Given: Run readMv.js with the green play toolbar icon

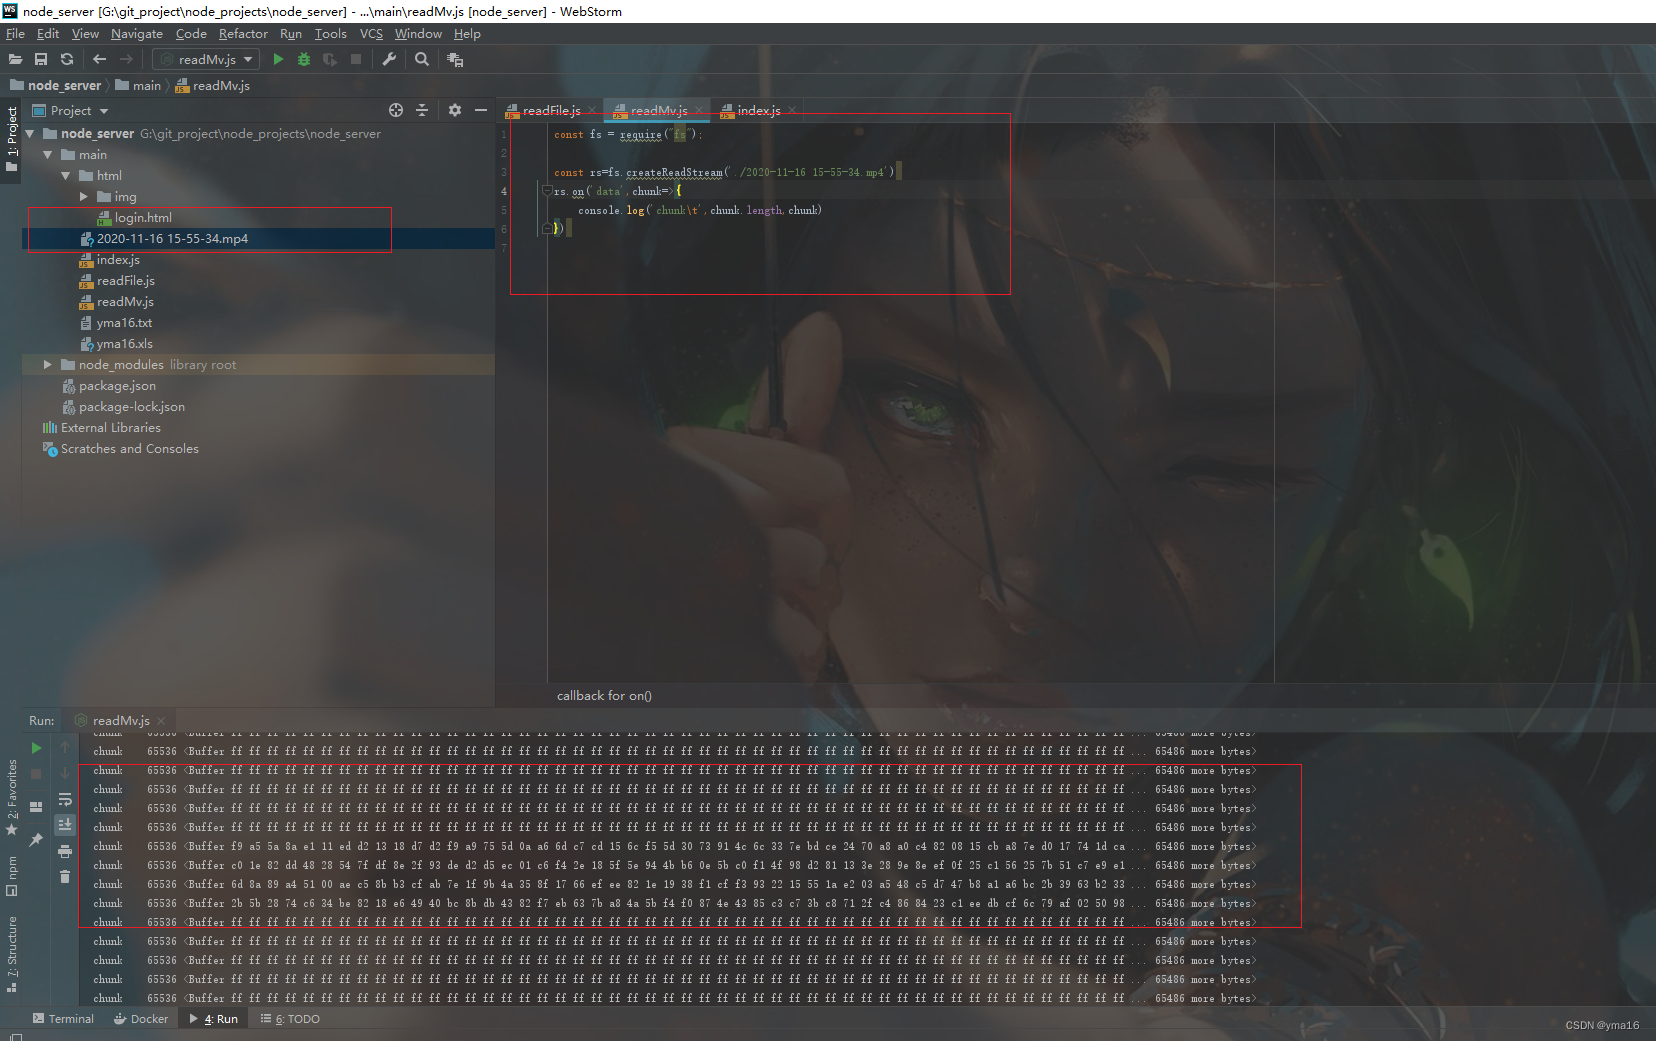Looking at the screenshot, I should coord(278,60).
